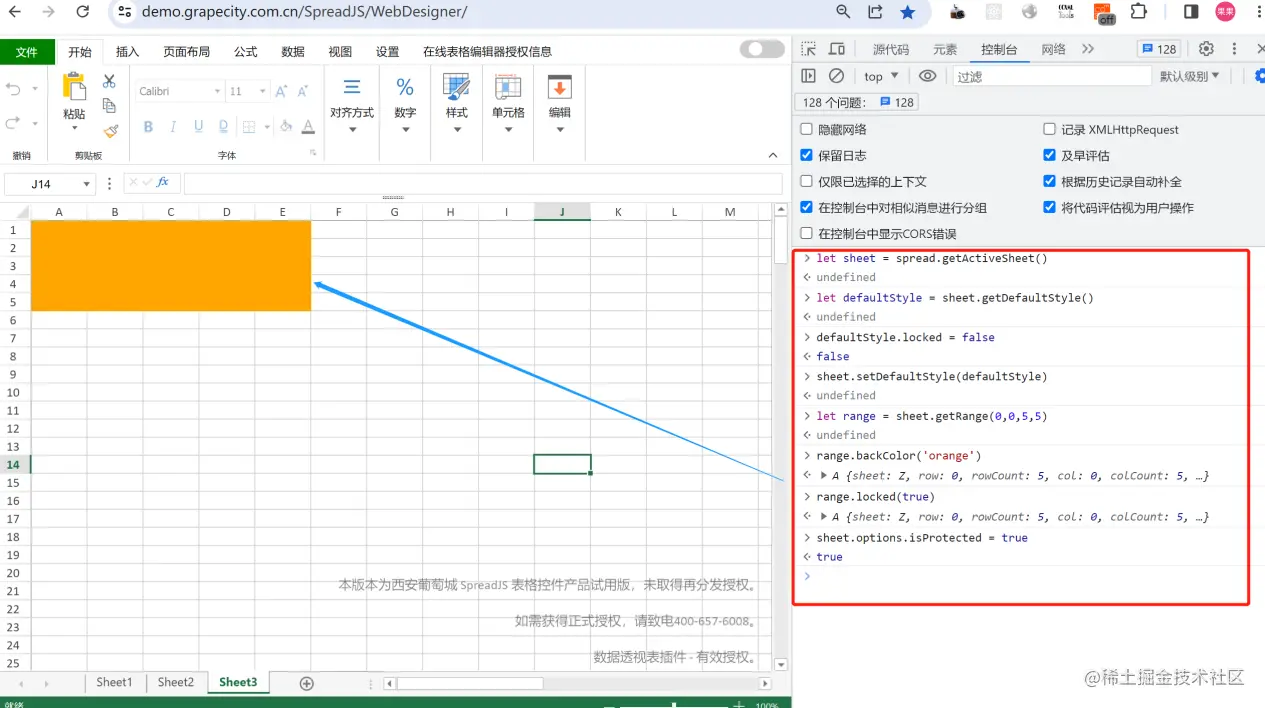Open the console top context dropdown
This screenshot has width=1265, height=708.
coord(881,76)
